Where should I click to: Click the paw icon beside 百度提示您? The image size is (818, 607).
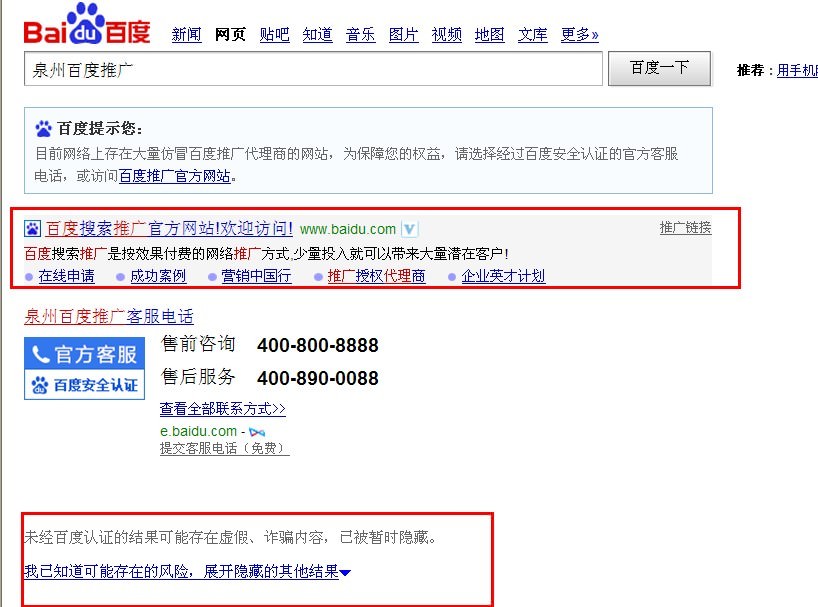click(x=43, y=128)
